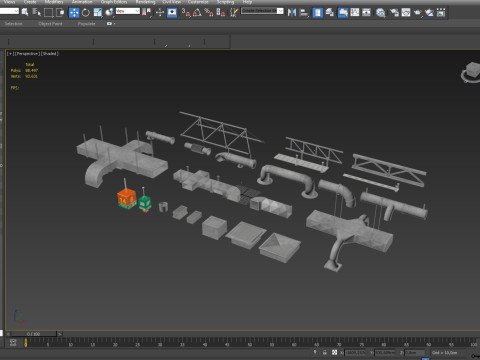Toggle Window/Crossing selection mode
The height and width of the screenshot is (360, 480).
pos(60,12)
